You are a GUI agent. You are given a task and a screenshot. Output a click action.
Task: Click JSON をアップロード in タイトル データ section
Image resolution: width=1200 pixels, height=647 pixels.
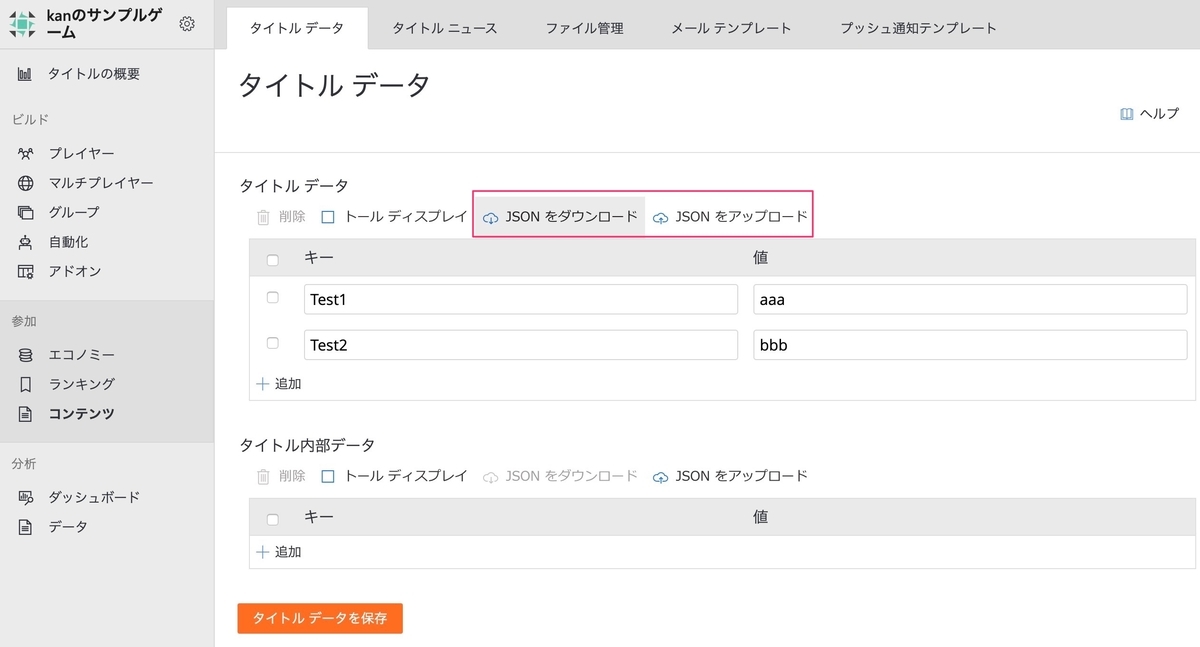point(730,216)
